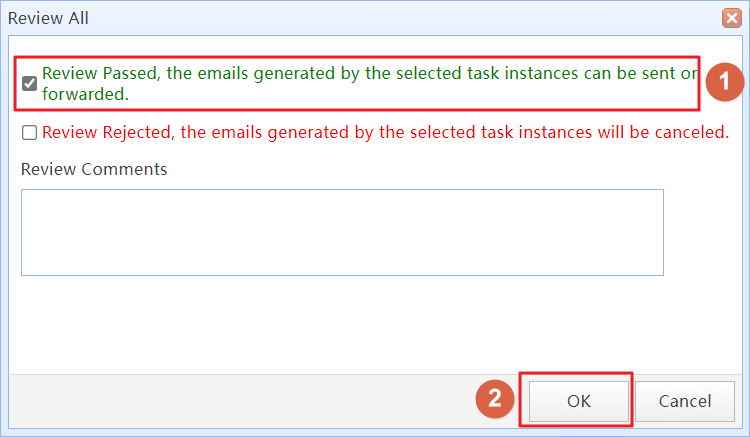The height and width of the screenshot is (437, 750).
Task: Click the orange number 2 badge
Action: coord(495,399)
